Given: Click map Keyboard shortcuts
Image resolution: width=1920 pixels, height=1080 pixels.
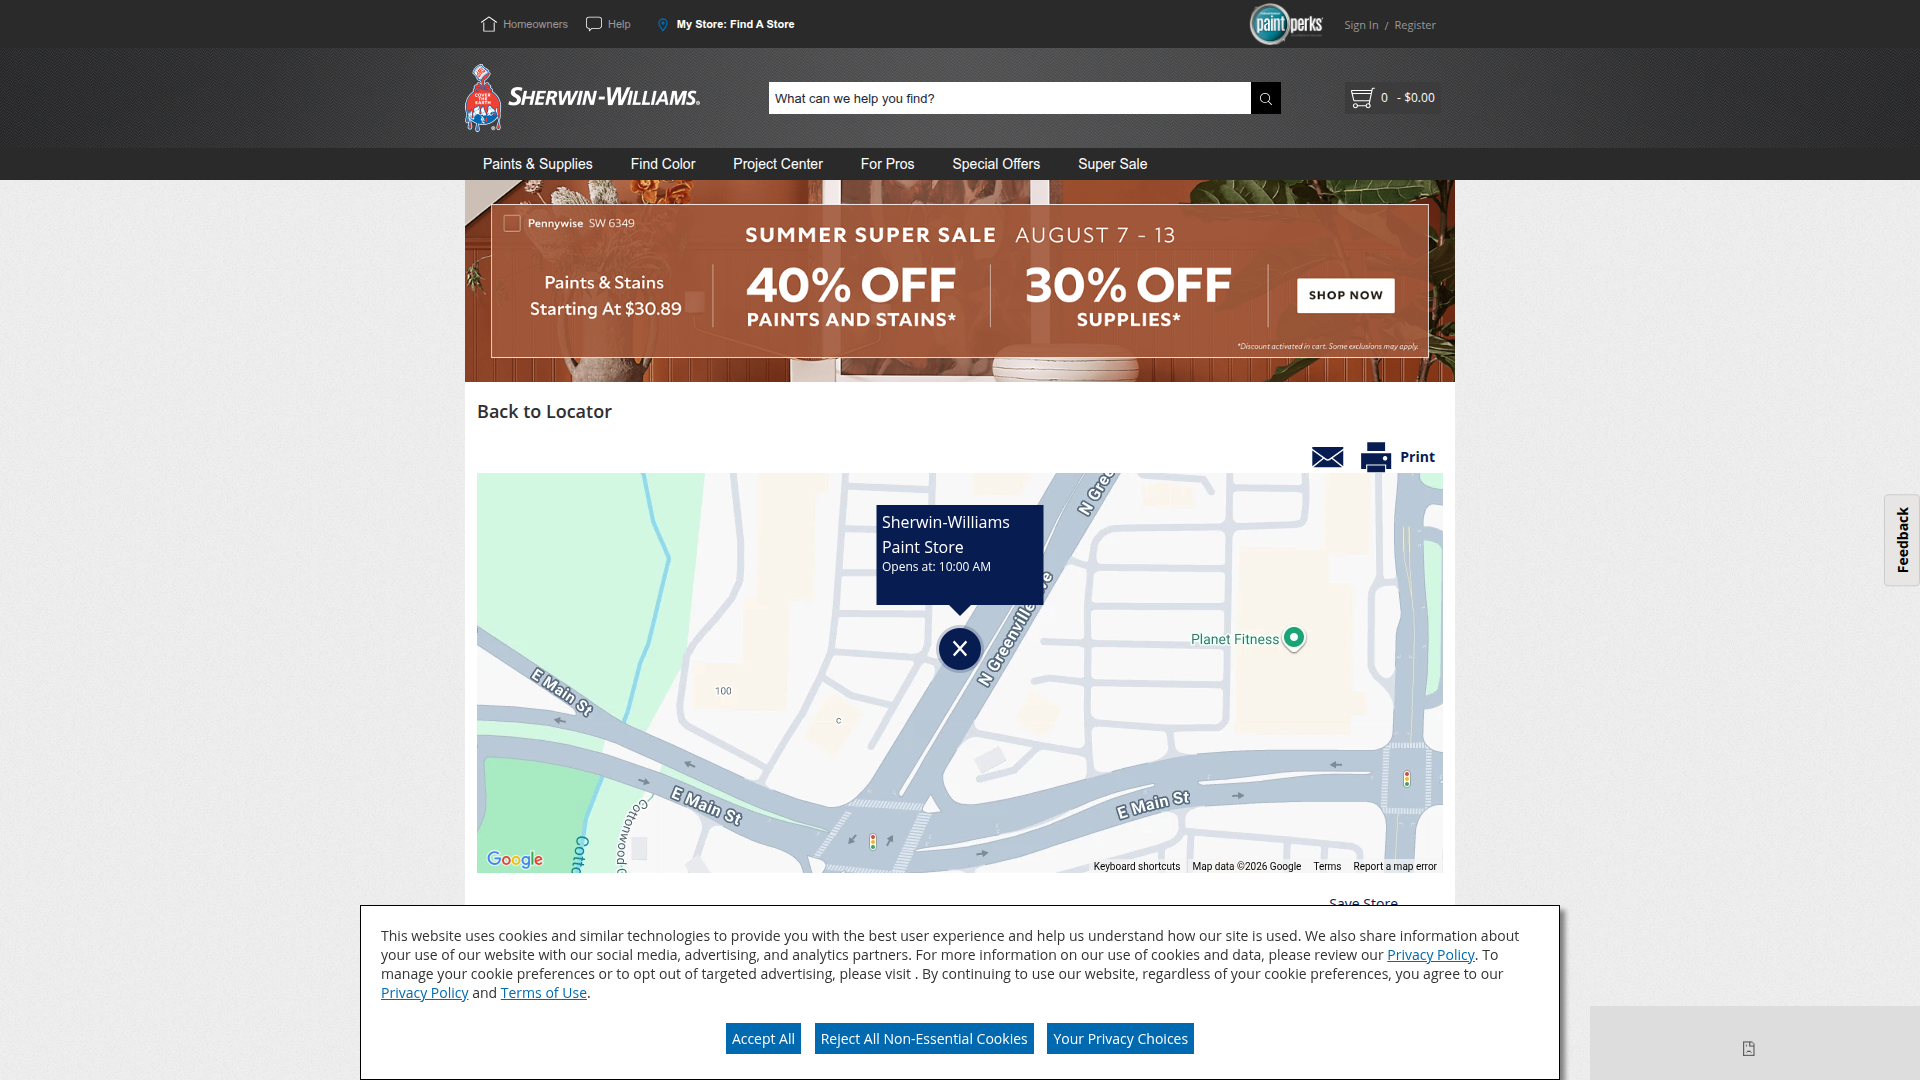Looking at the screenshot, I should [x=1137, y=867].
